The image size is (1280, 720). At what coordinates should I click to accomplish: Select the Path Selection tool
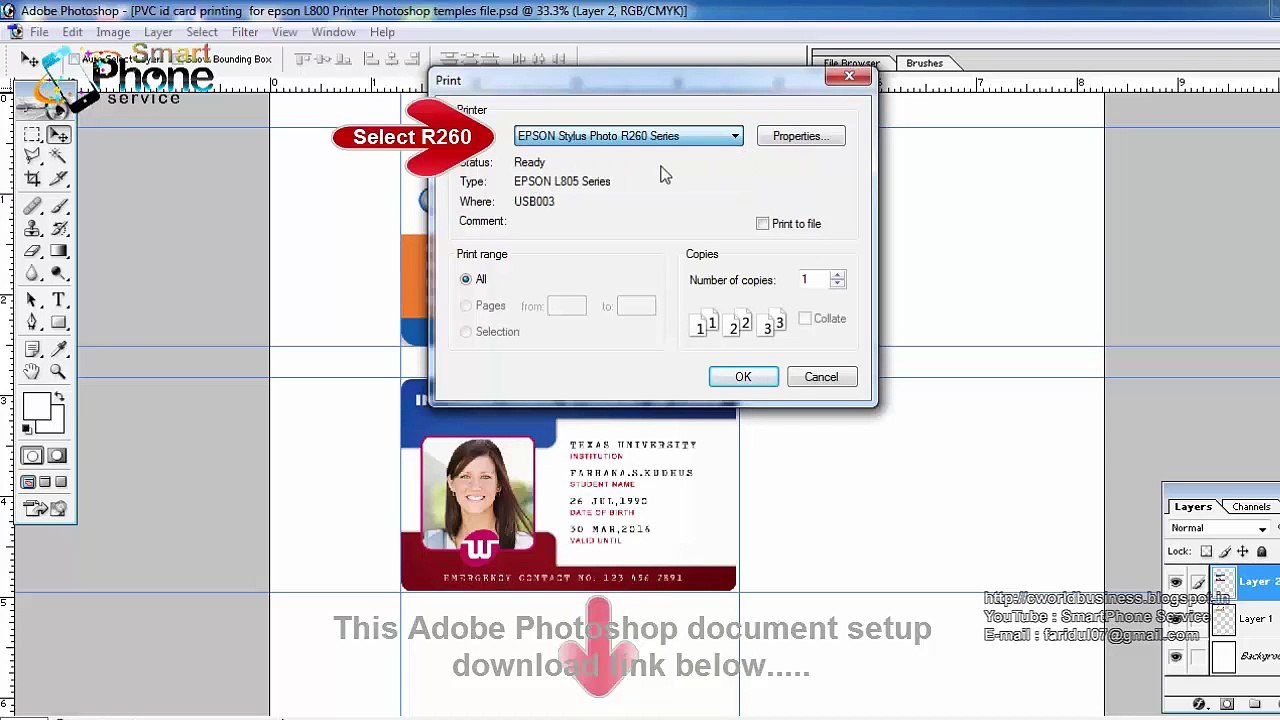pyautogui.click(x=32, y=300)
